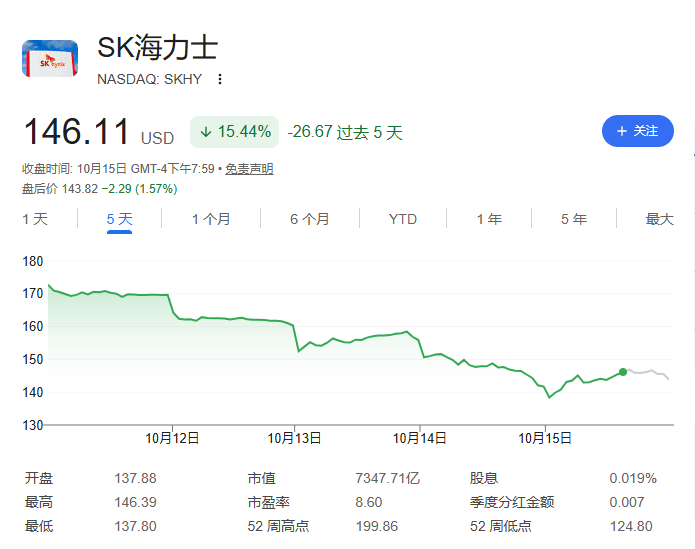Viewport: 695px width, 549px height.
Task: Click the 市盈率 value 8.60
Action: tap(369, 502)
